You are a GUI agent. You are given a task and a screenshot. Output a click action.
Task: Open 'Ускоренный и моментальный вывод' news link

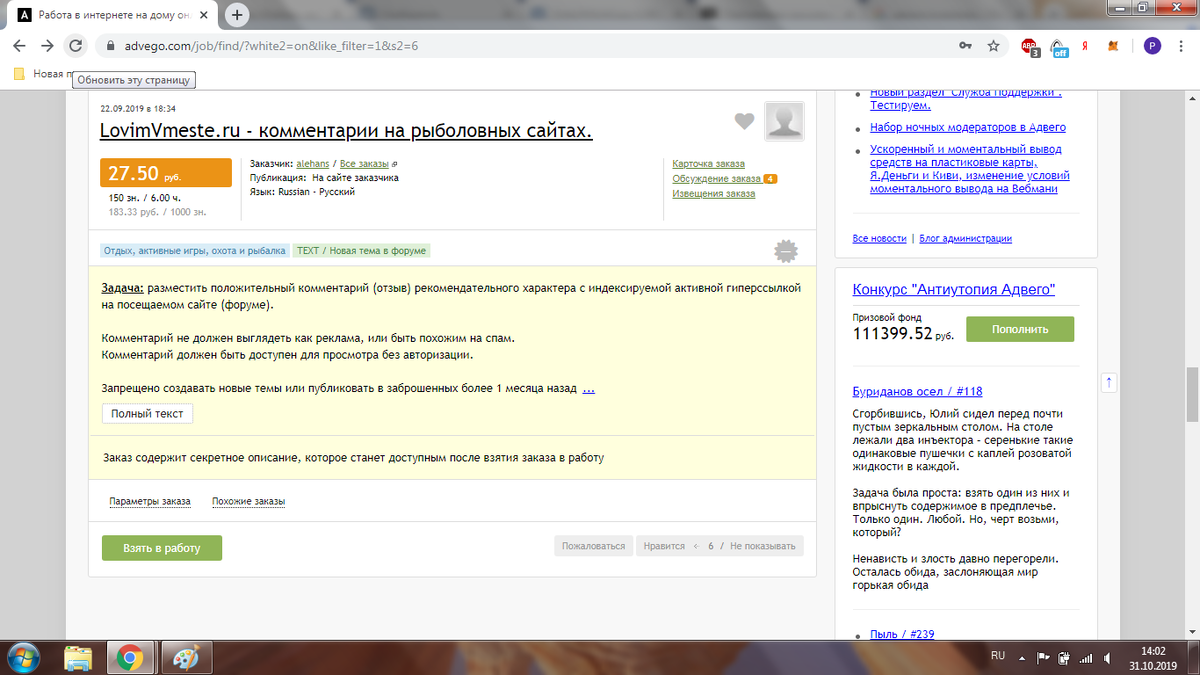point(970,169)
